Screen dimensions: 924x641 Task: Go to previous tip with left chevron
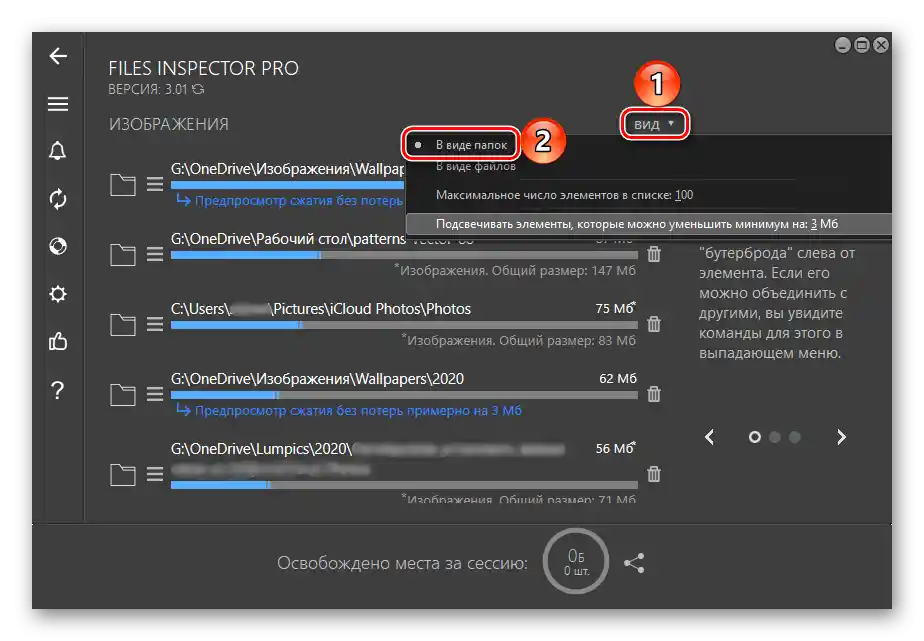pyautogui.click(x=710, y=437)
